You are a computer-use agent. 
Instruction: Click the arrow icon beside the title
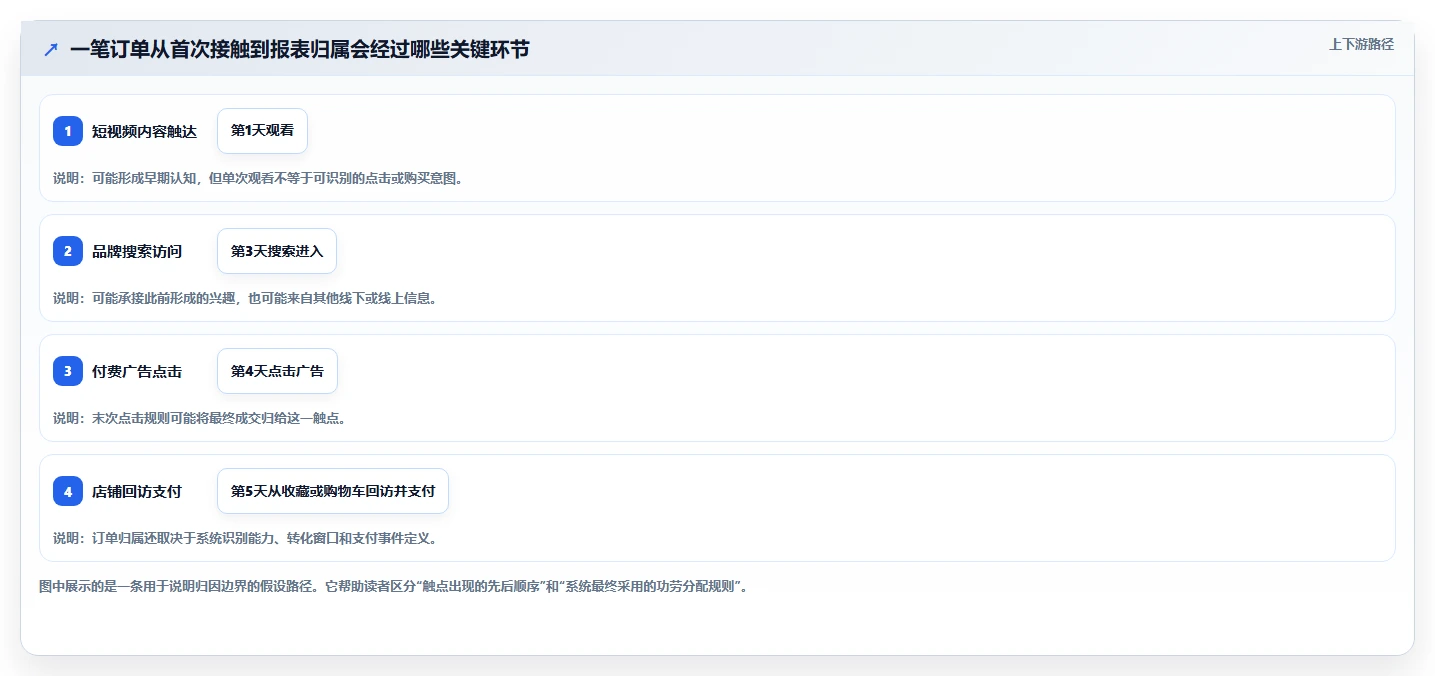pyautogui.click(x=51, y=50)
